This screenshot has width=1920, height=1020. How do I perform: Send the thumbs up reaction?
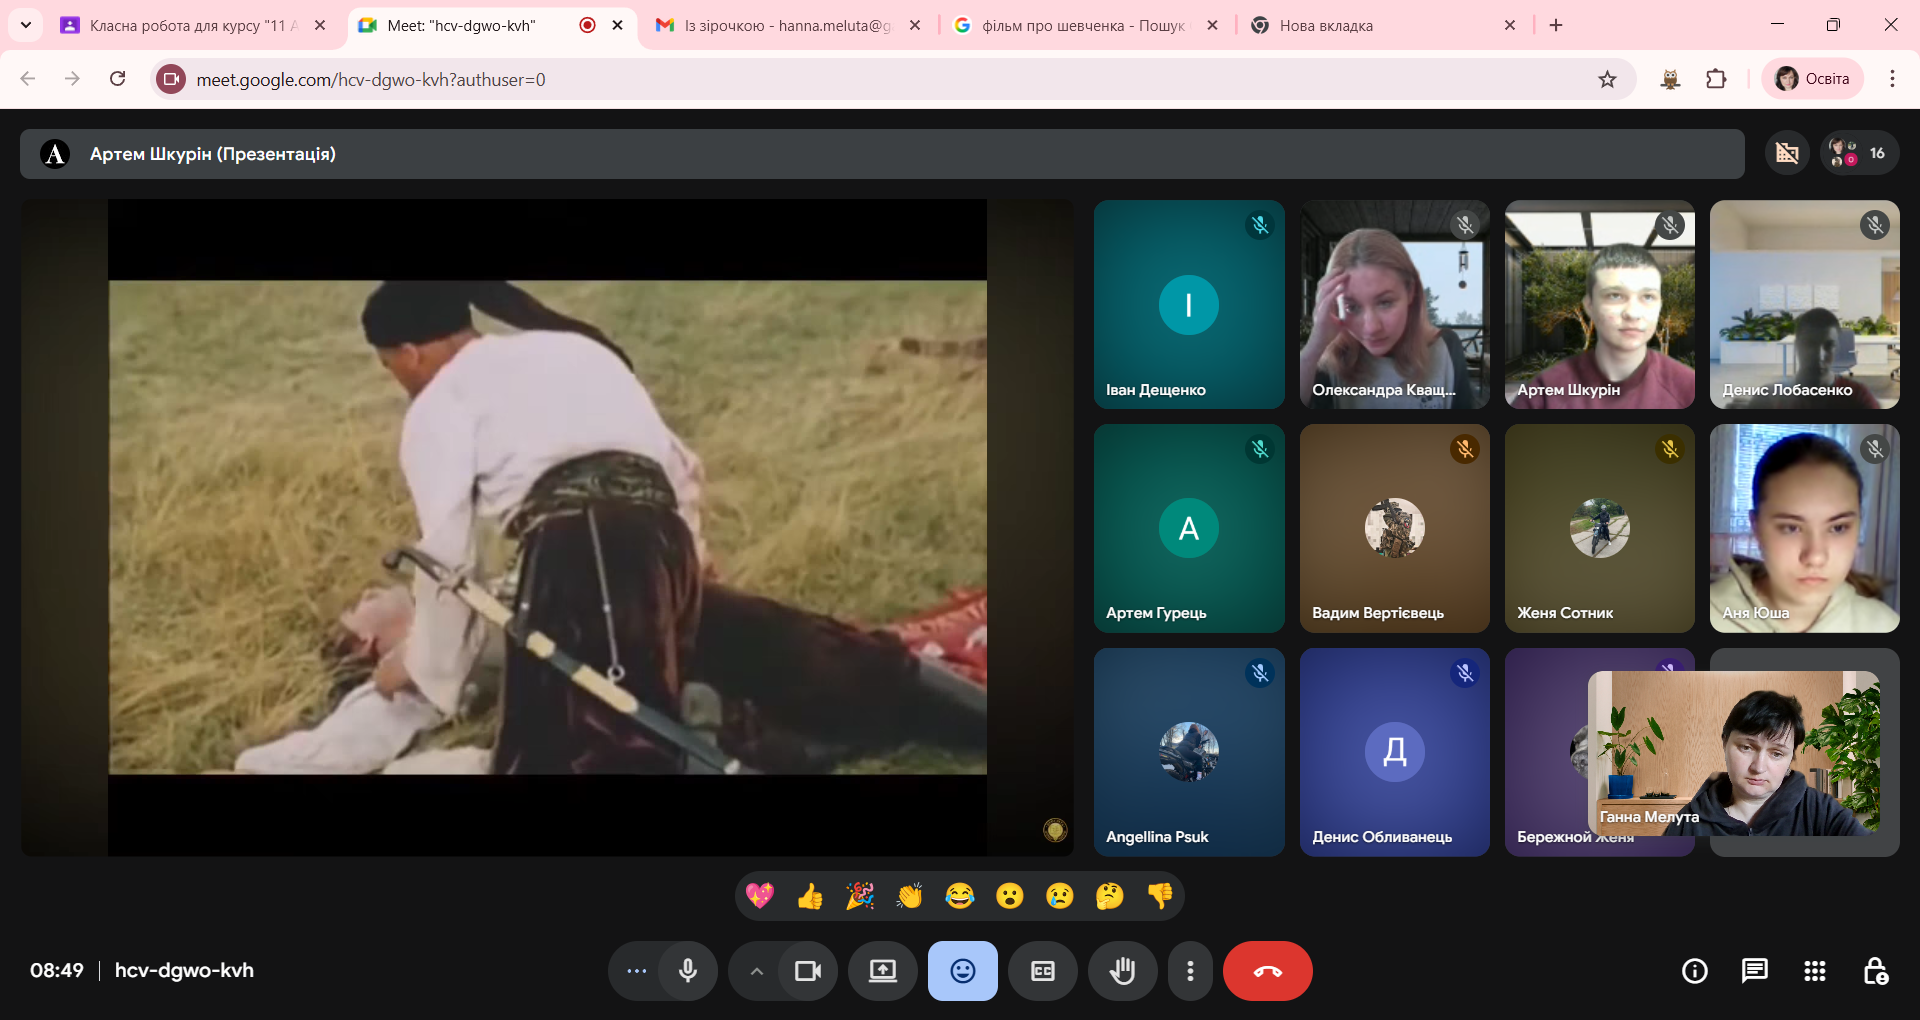click(810, 896)
